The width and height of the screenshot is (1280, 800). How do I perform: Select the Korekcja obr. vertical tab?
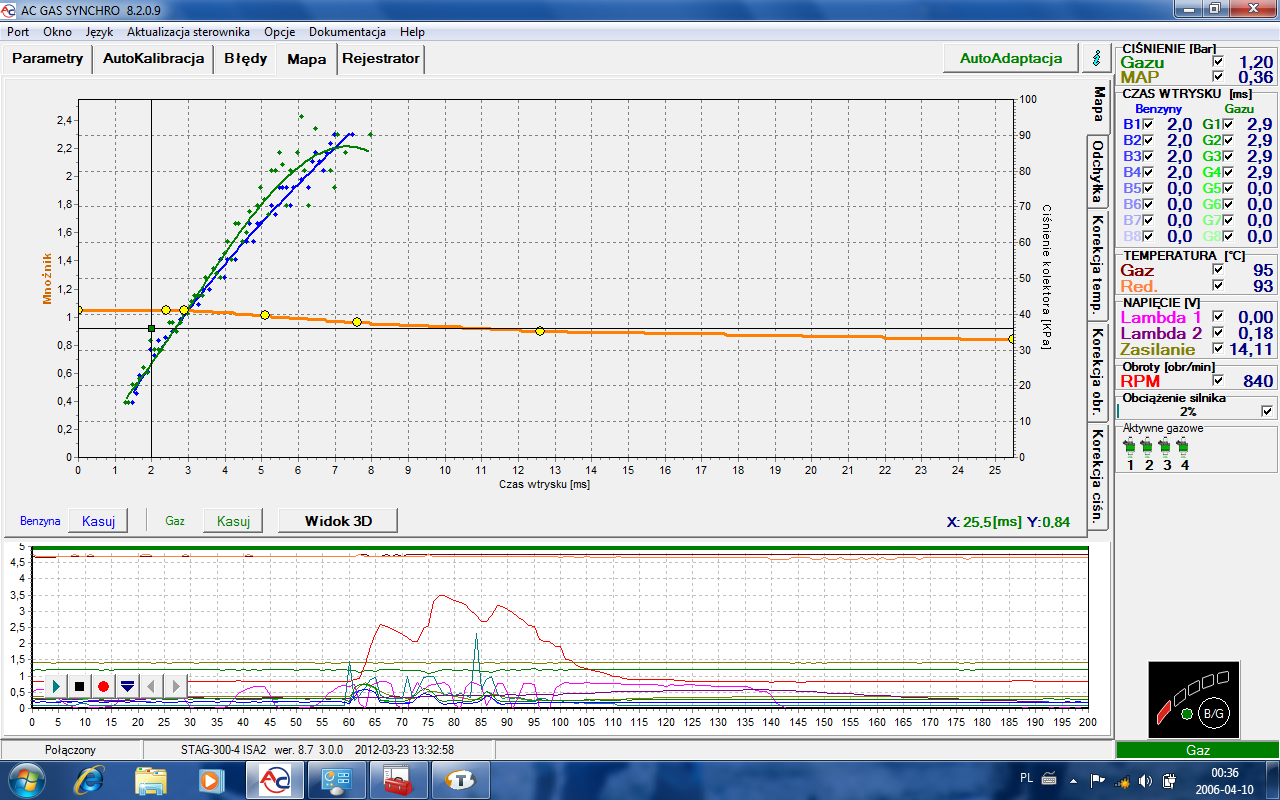(x=1098, y=371)
